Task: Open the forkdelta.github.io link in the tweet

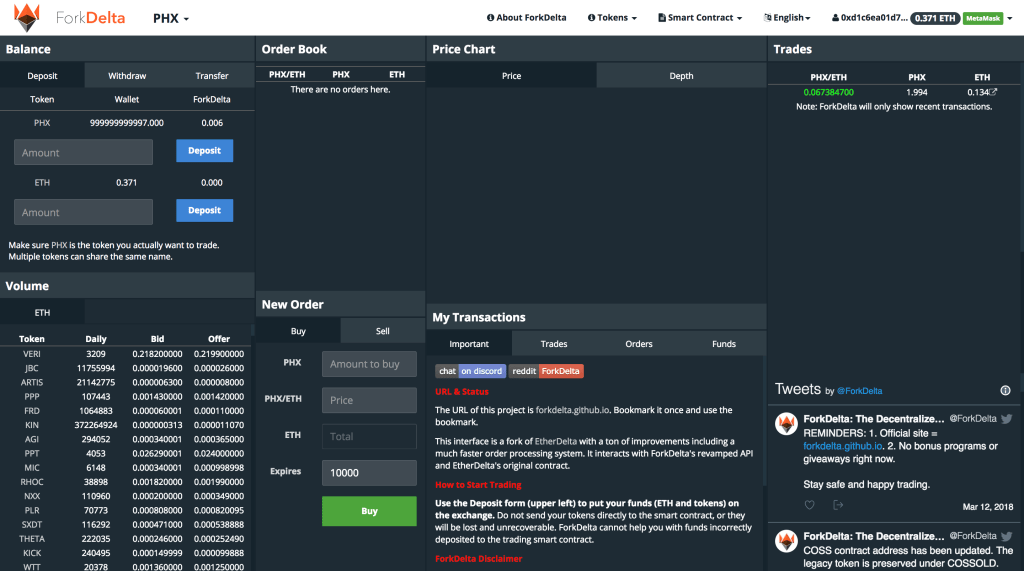Action: (842, 446)
